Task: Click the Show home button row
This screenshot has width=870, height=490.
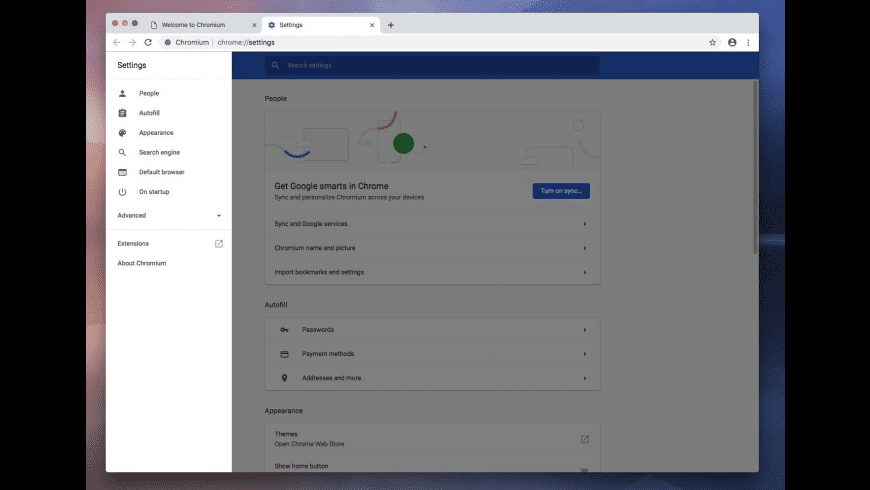Action: 432,466
